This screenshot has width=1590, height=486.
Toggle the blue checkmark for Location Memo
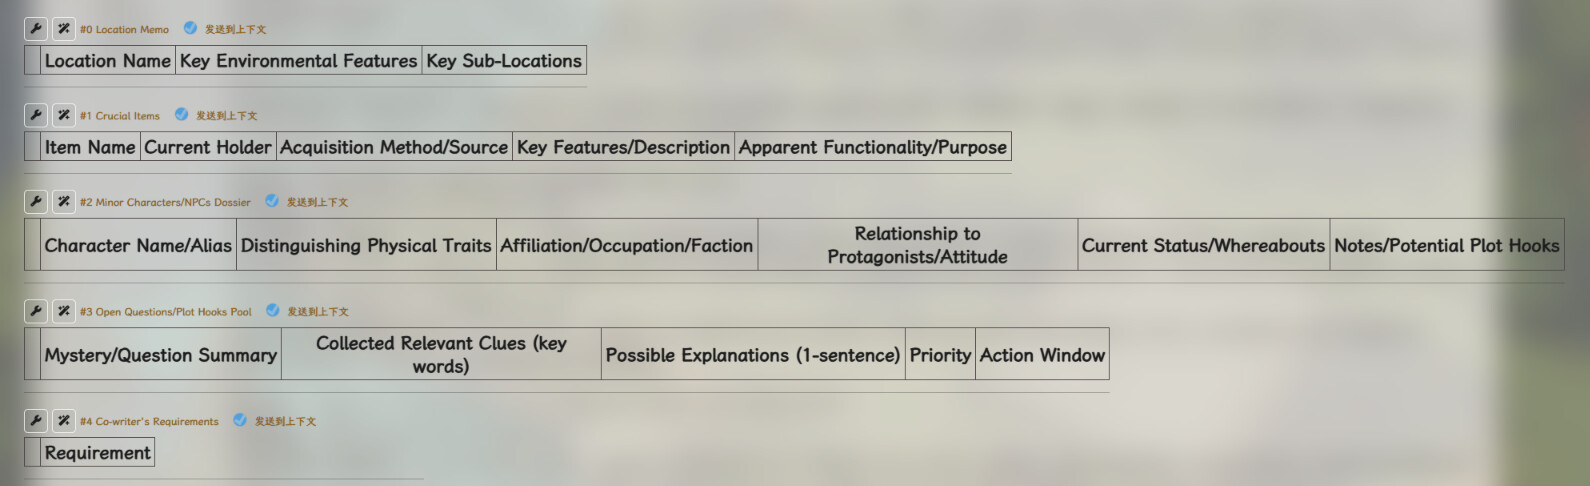click(x=190, y=28)
